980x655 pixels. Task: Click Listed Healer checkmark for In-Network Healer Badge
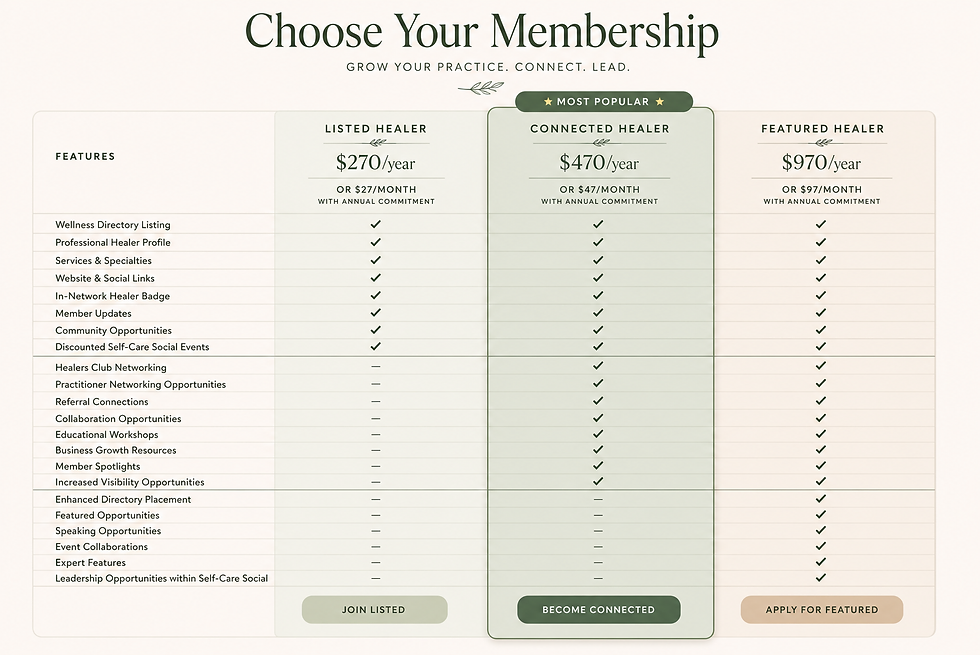pyautogui.click(x=376, y=295)
